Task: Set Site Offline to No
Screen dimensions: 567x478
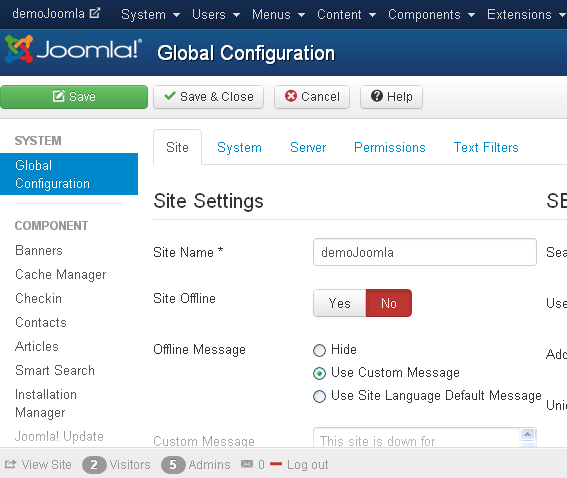Action: [x=389, y=303]
